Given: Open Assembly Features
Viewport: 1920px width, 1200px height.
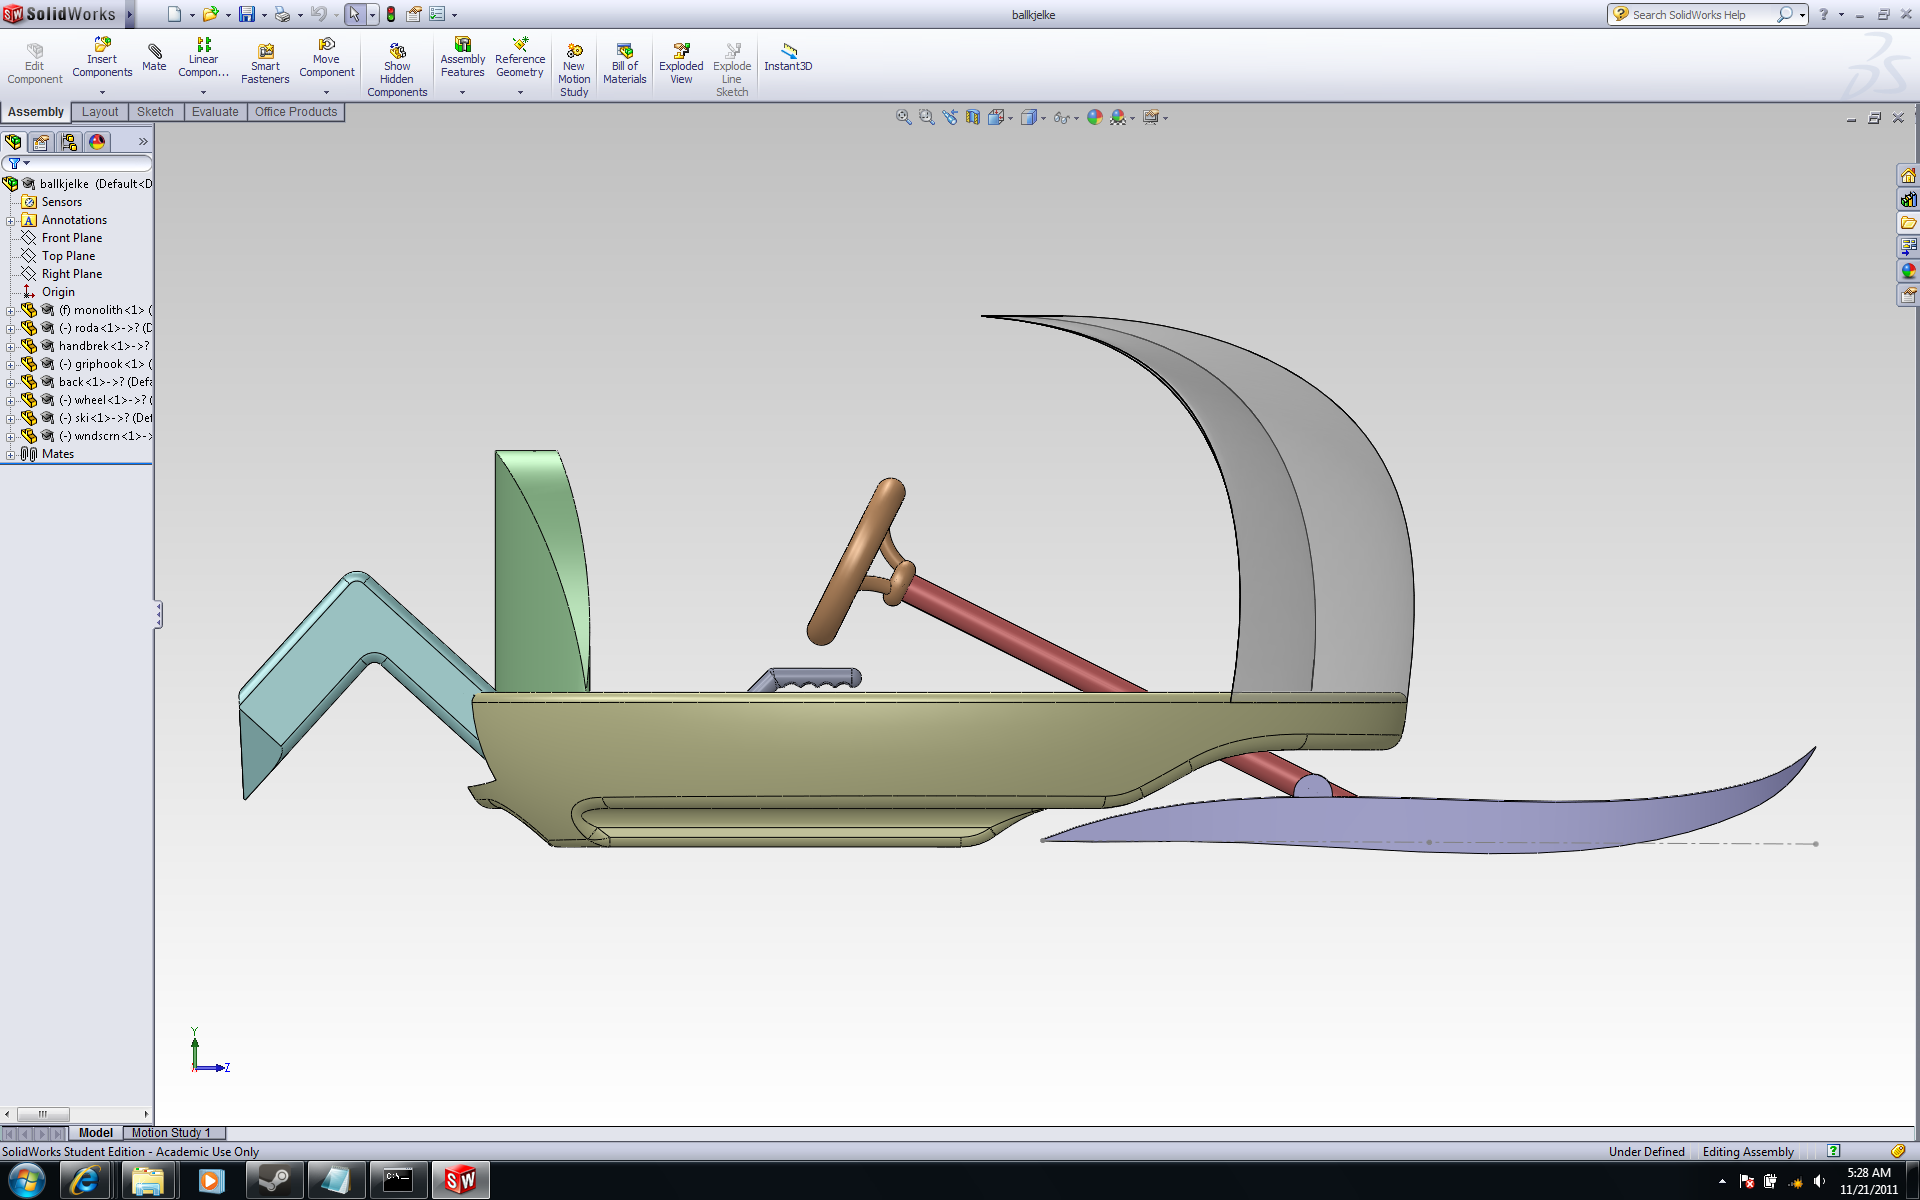Looking at the screenshot, I should click(x=462, y=59).
